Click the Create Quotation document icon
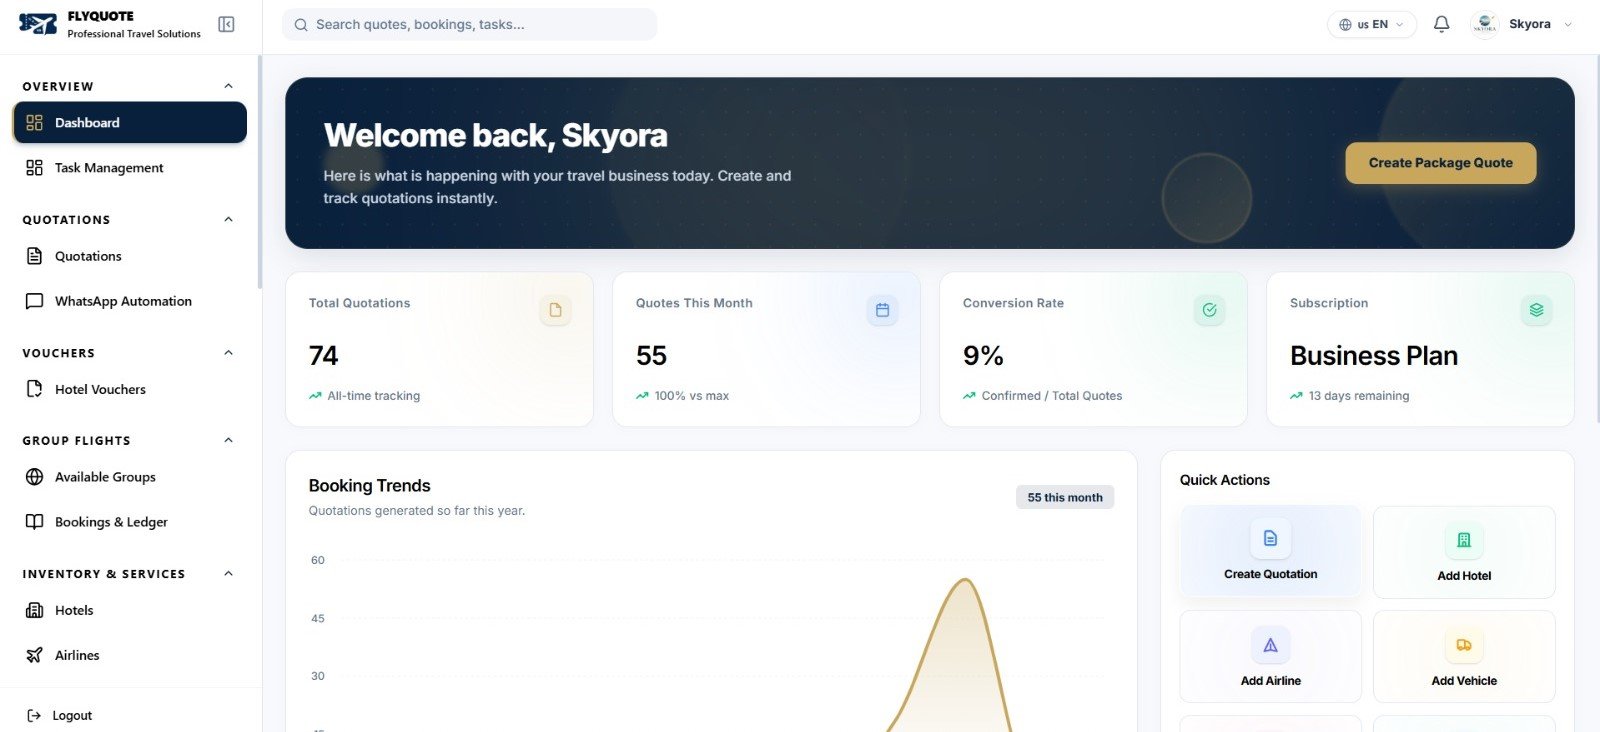1600x732 pixels. click(1270, 538)
